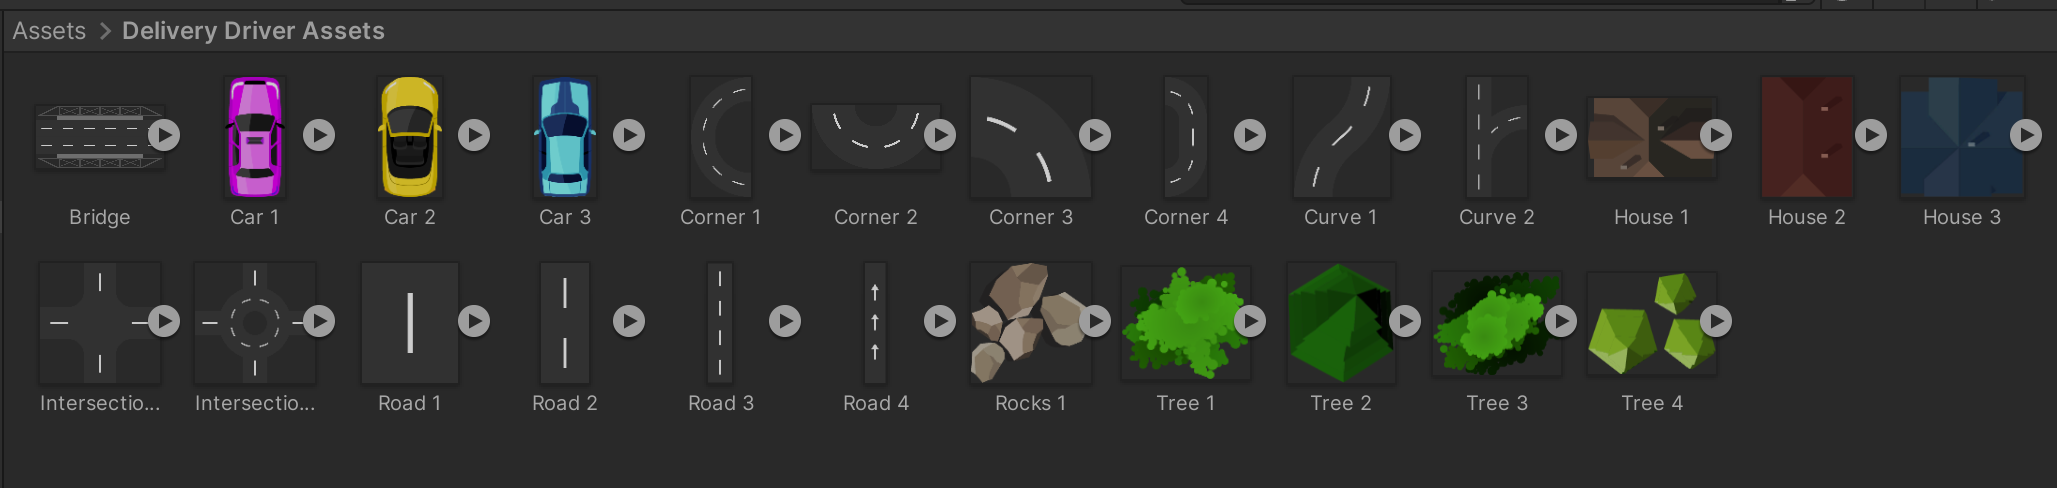The image size is (2057, 488).
Task: Expand House 1 sub-assets arrow
Action: [1716, 135]
